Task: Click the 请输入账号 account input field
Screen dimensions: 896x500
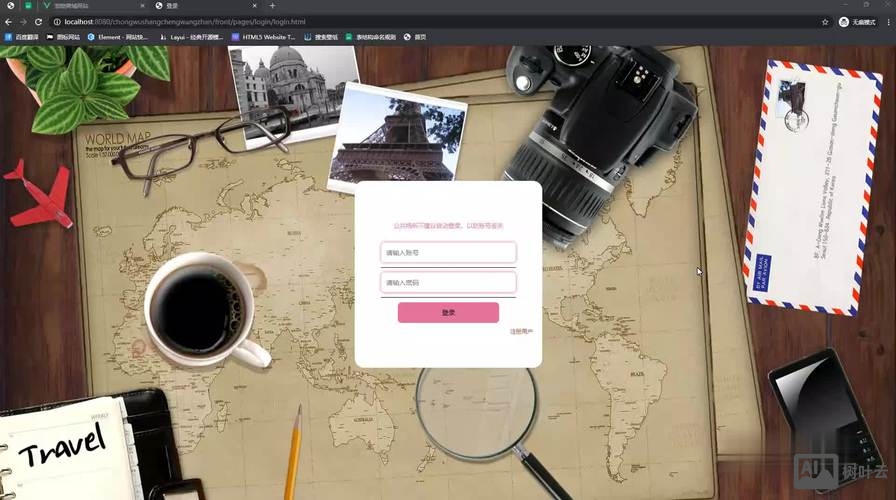Action: pyautogui.click(x=448, y=253)
